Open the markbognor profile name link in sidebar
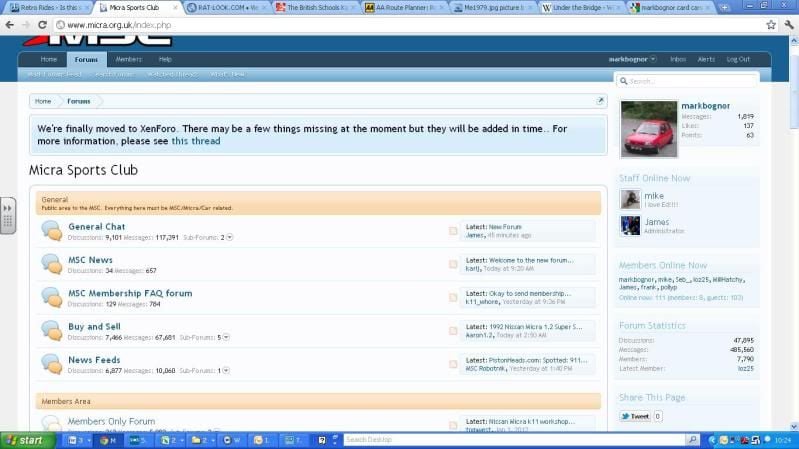799x449 pixels. pyautogui.click(x=706, y=105)
